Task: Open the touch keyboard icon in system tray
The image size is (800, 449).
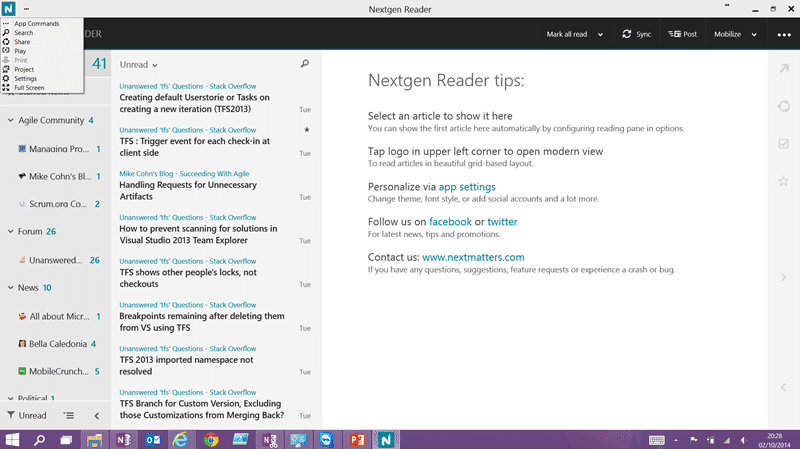Action: 656,440
